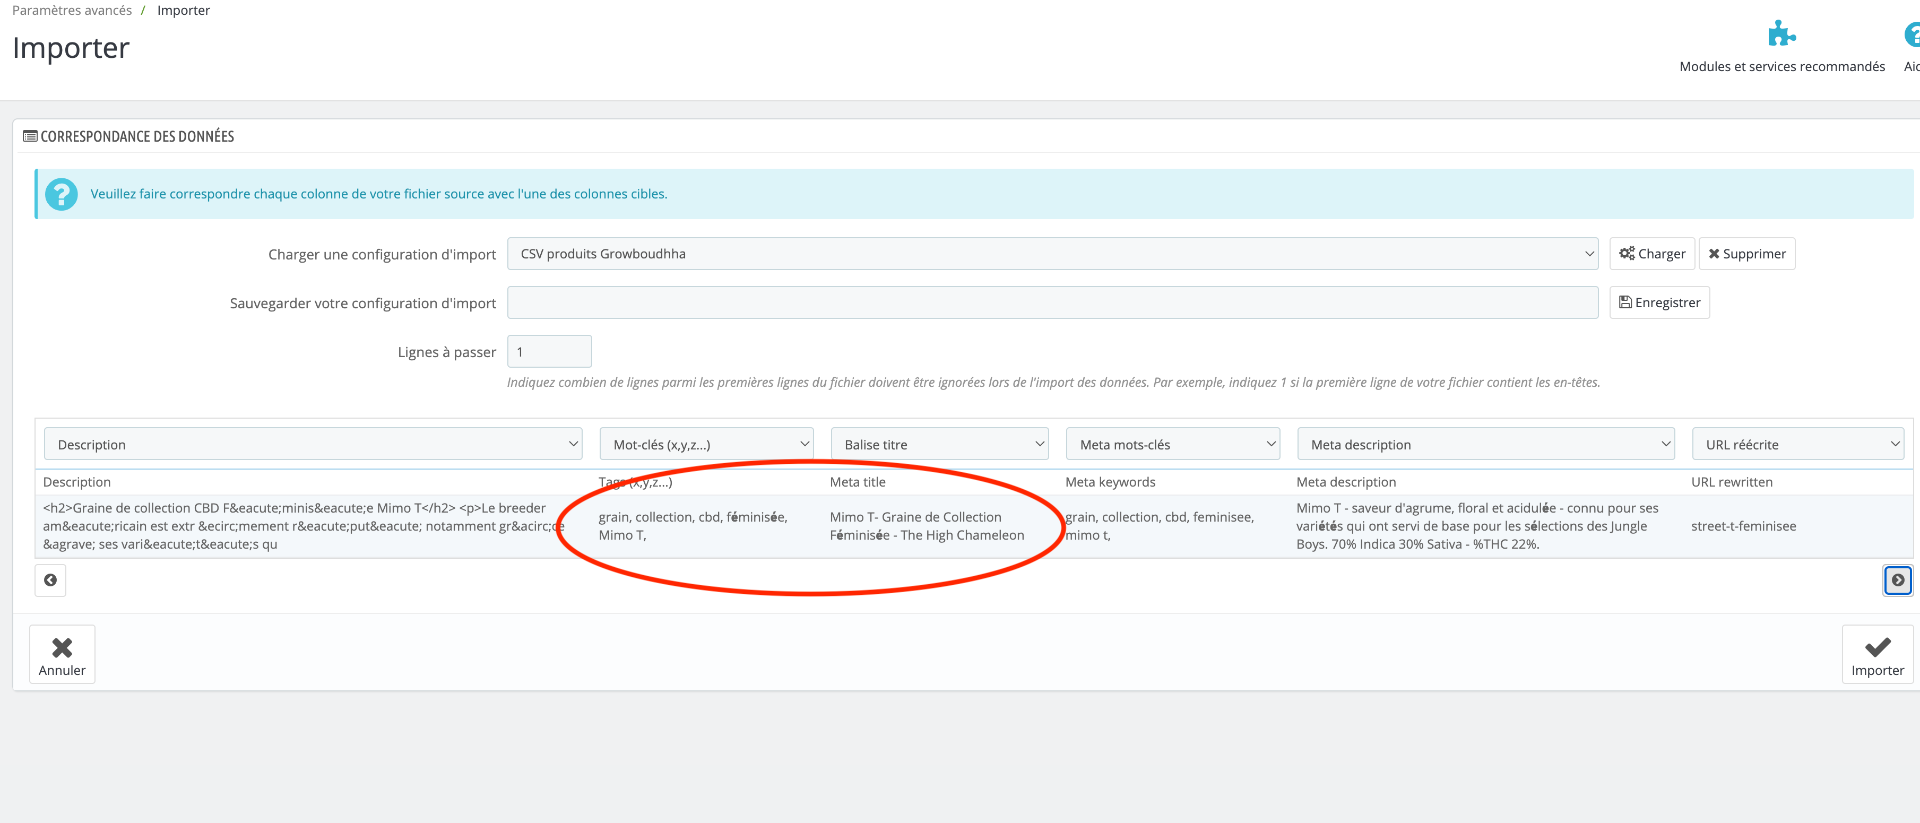Open the Mot-clés (x,y,z...) column dropdown
This screenshot has height=823, width=1920.
pyautogui.click(x=706, y=444)
